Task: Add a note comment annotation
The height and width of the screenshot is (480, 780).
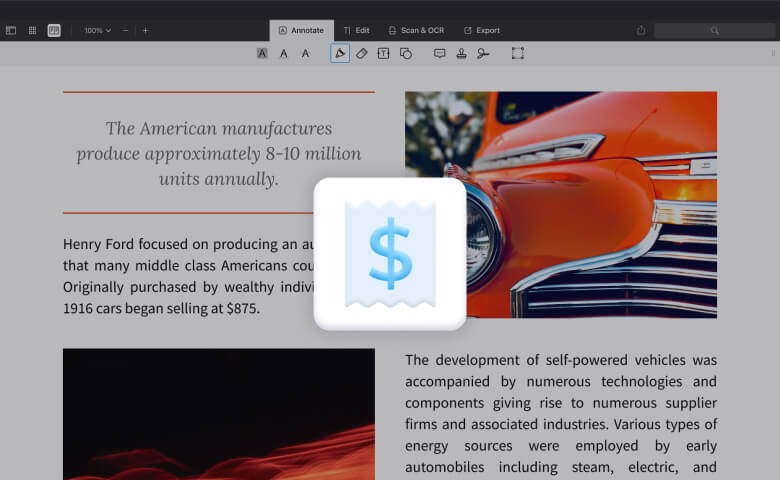Action: pos(439,53)
